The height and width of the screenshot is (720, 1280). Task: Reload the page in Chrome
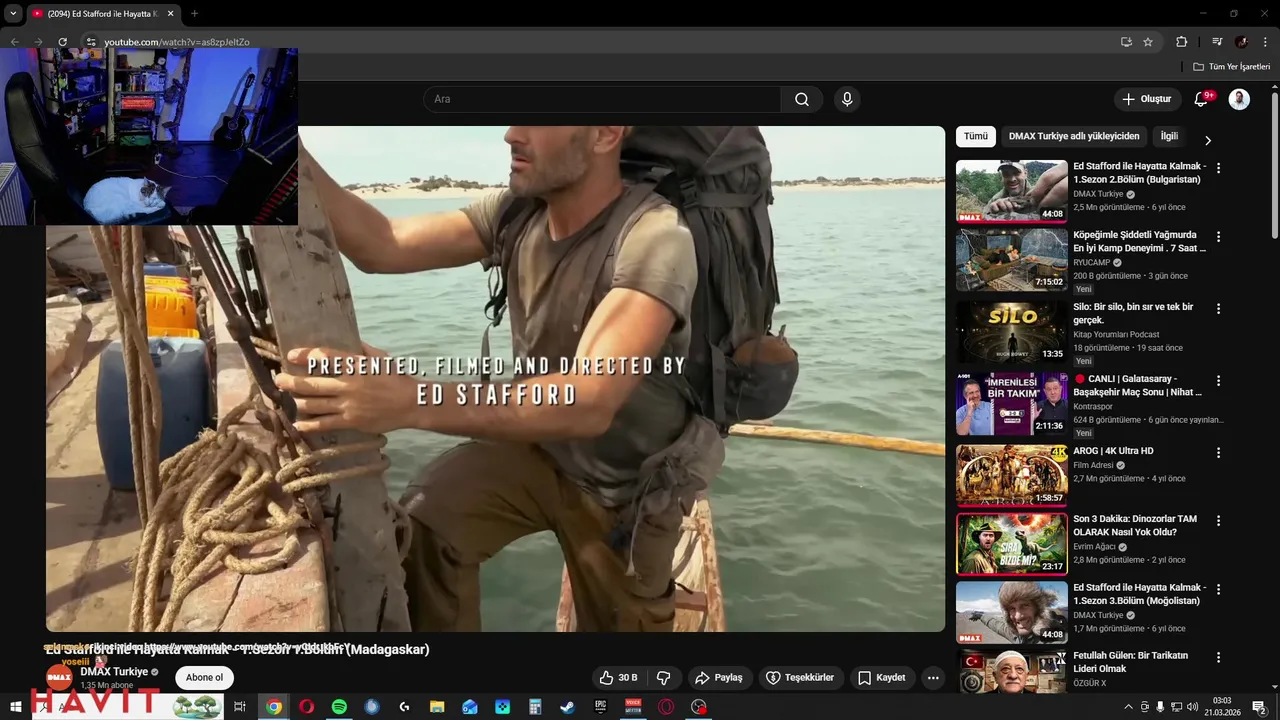(62, 42)
